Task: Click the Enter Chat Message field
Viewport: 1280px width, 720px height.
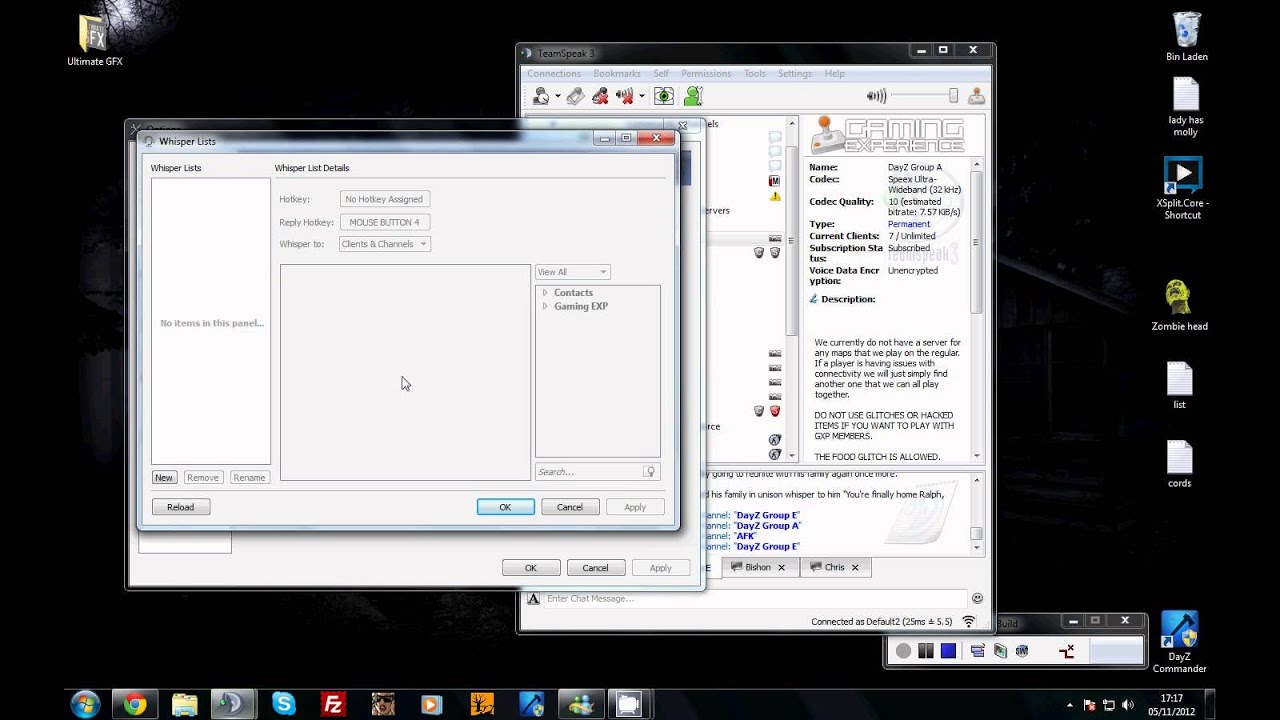Action: tap(755, 598)
